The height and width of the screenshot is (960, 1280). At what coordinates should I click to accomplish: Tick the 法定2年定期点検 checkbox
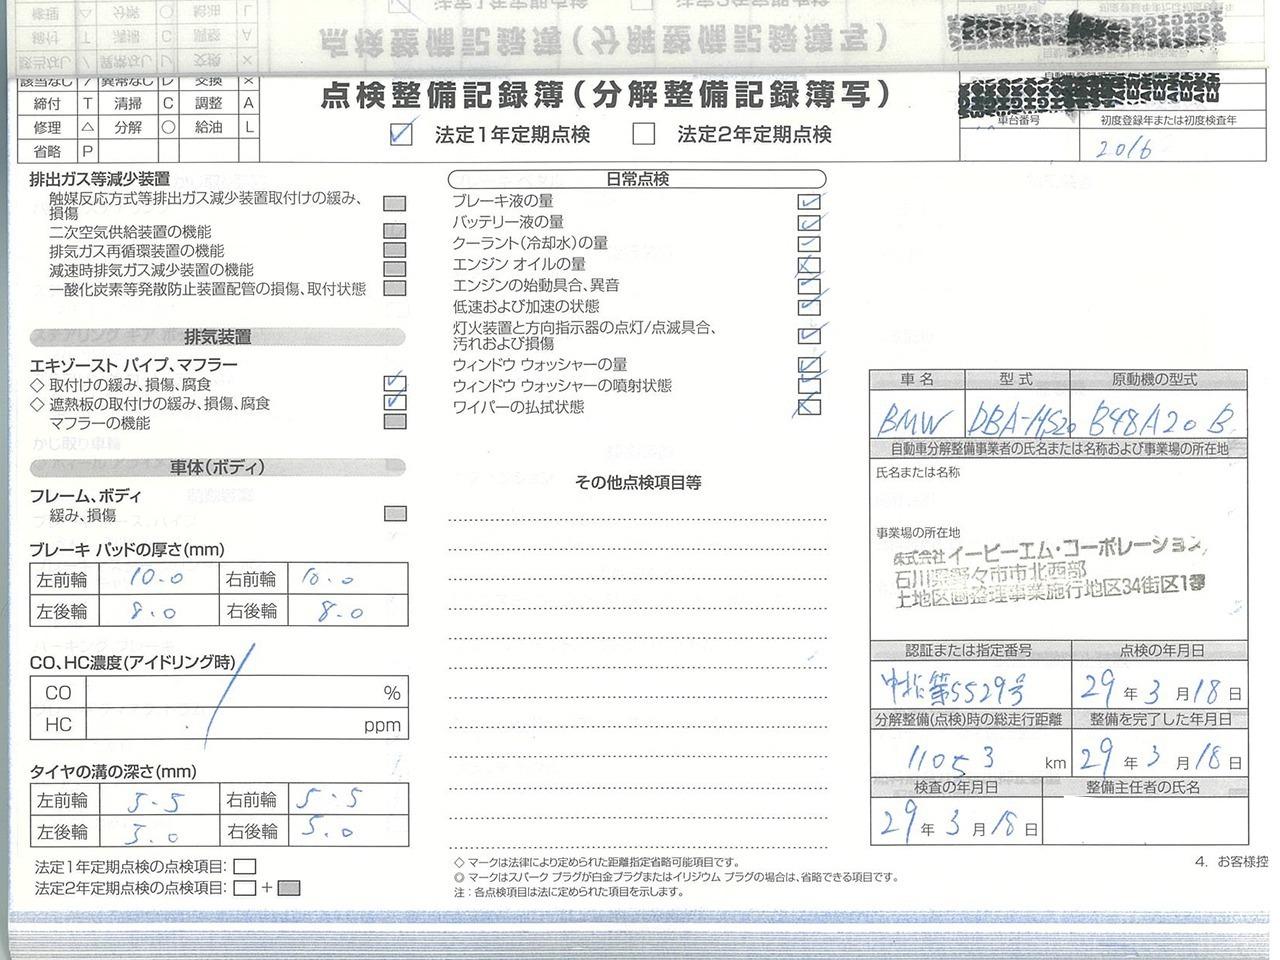[644, 134]
